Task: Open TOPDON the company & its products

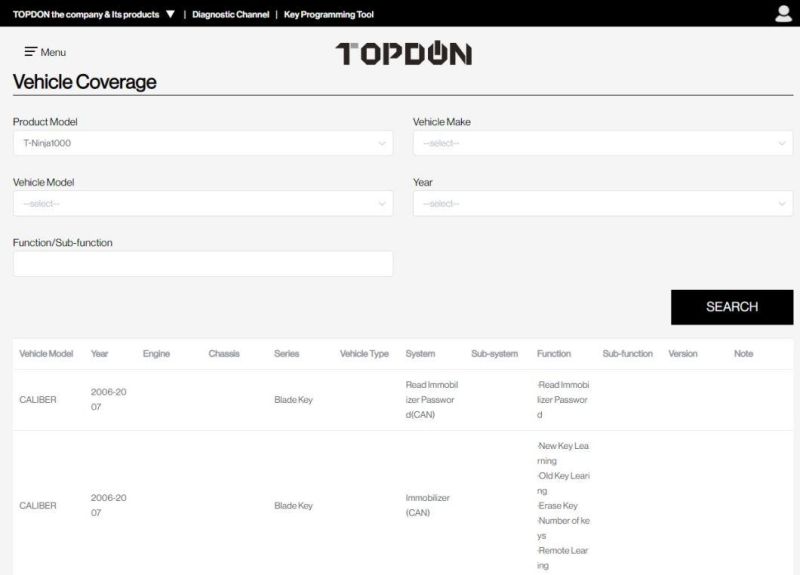Action: coord(86,14)
